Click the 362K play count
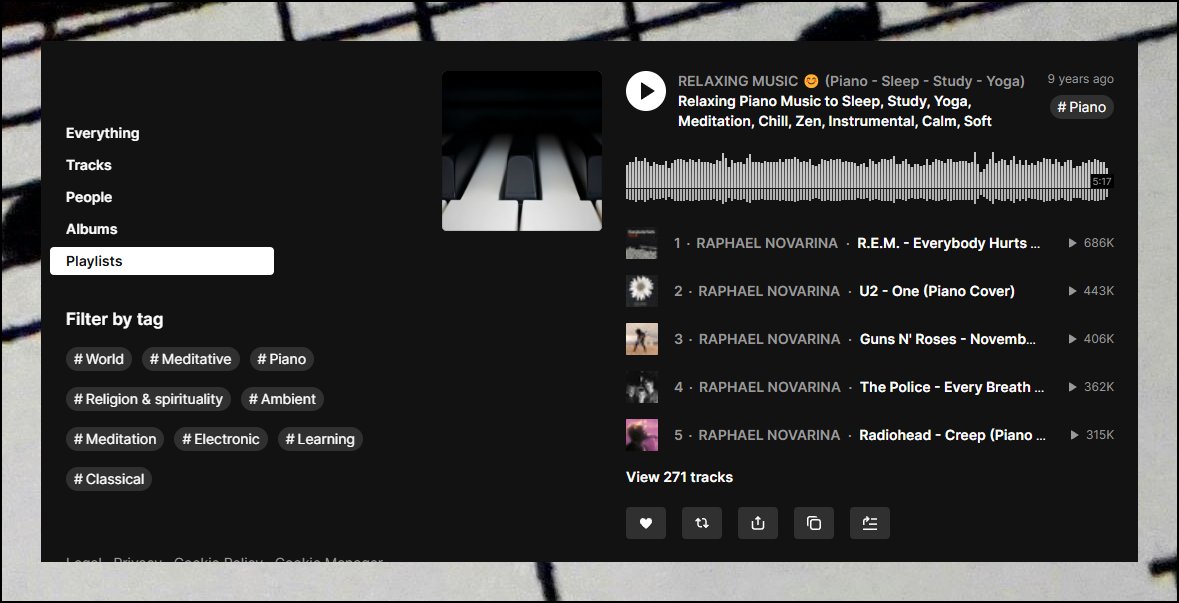 [x=1091, y=387]
